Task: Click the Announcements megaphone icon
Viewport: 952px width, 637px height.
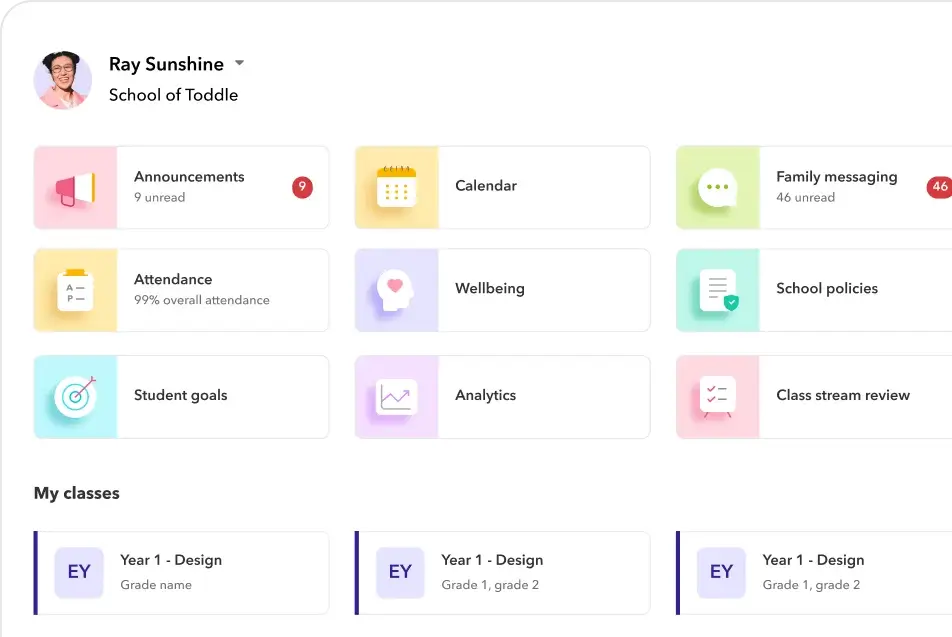Action: point(75,187)
